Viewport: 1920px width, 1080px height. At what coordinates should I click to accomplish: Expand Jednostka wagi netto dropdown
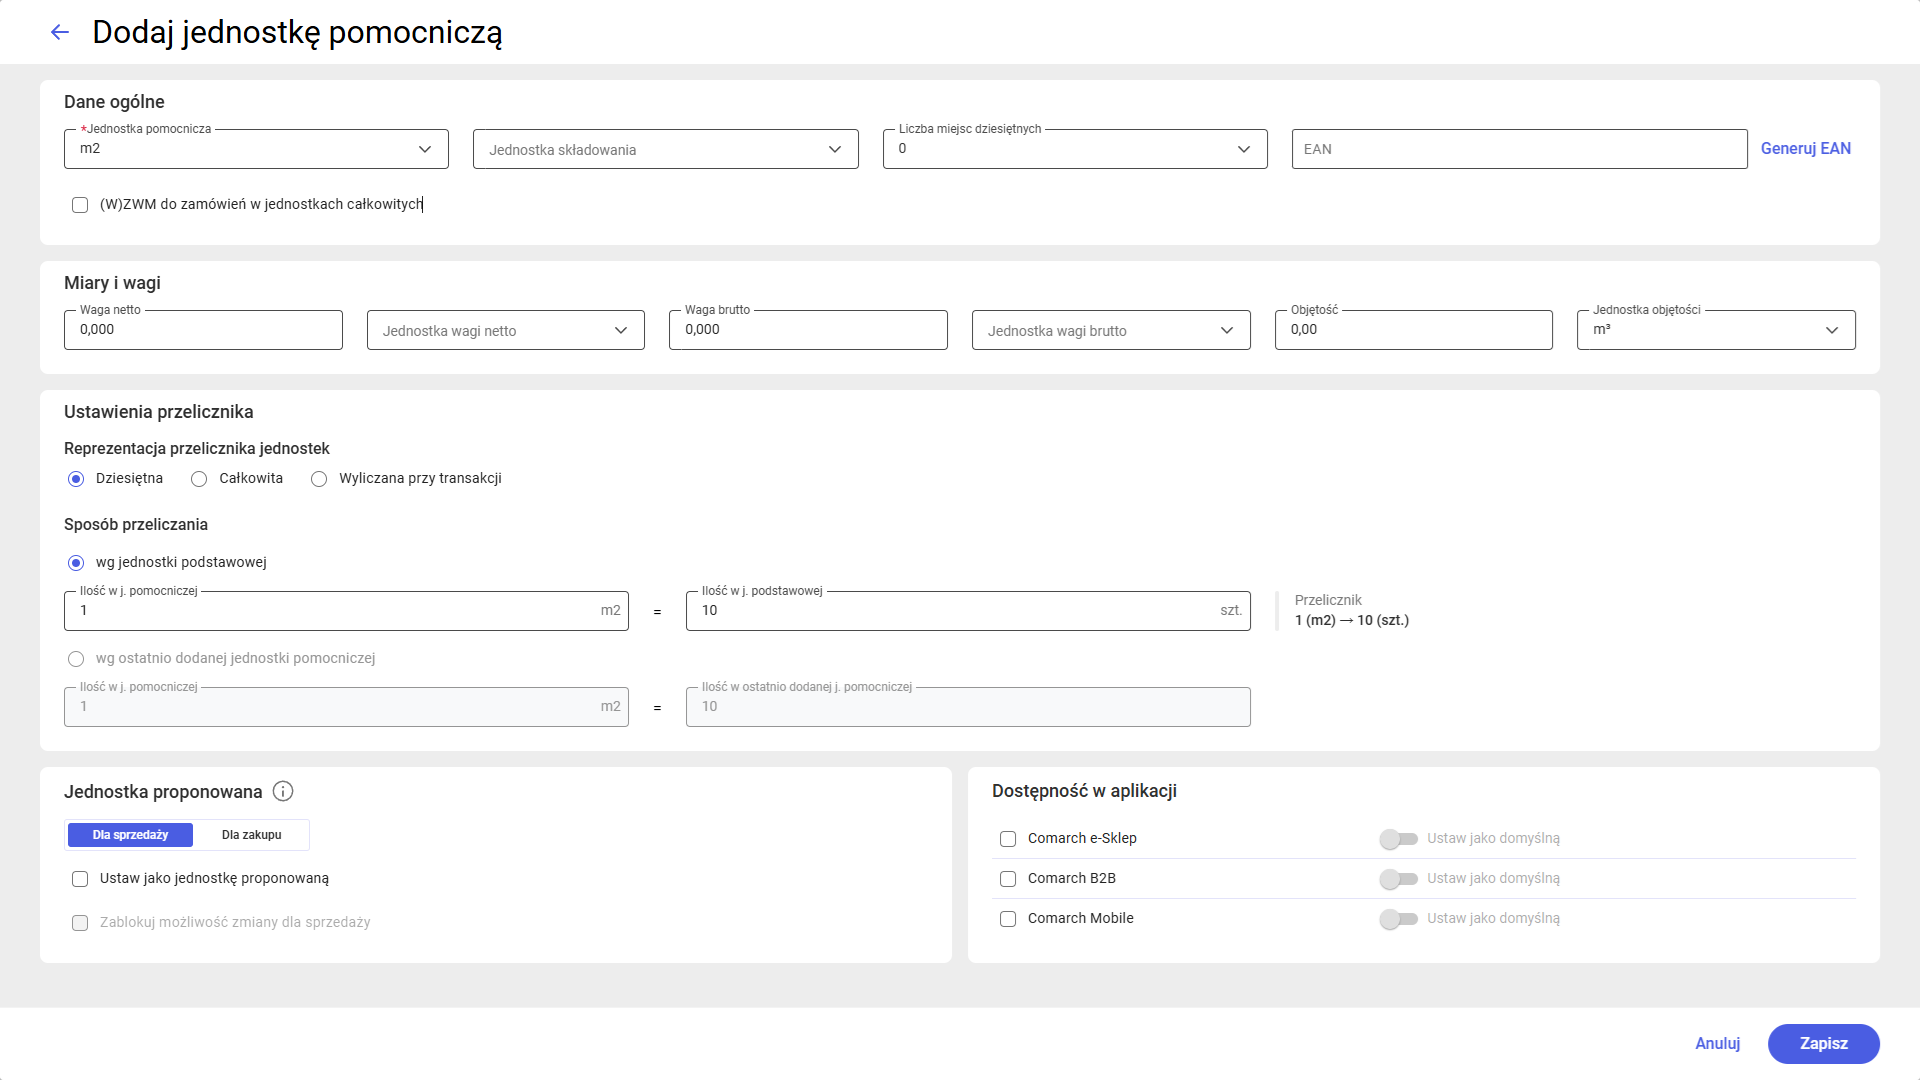pos(505,330)
